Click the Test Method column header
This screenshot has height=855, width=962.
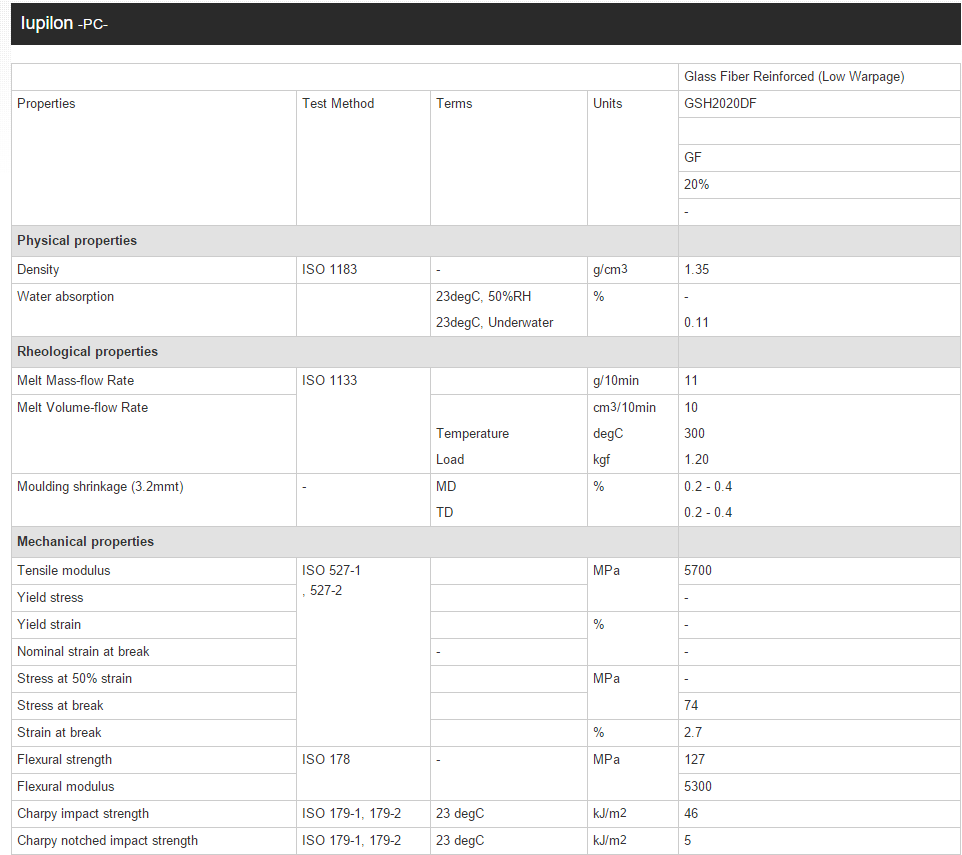[x=338, y=104]
